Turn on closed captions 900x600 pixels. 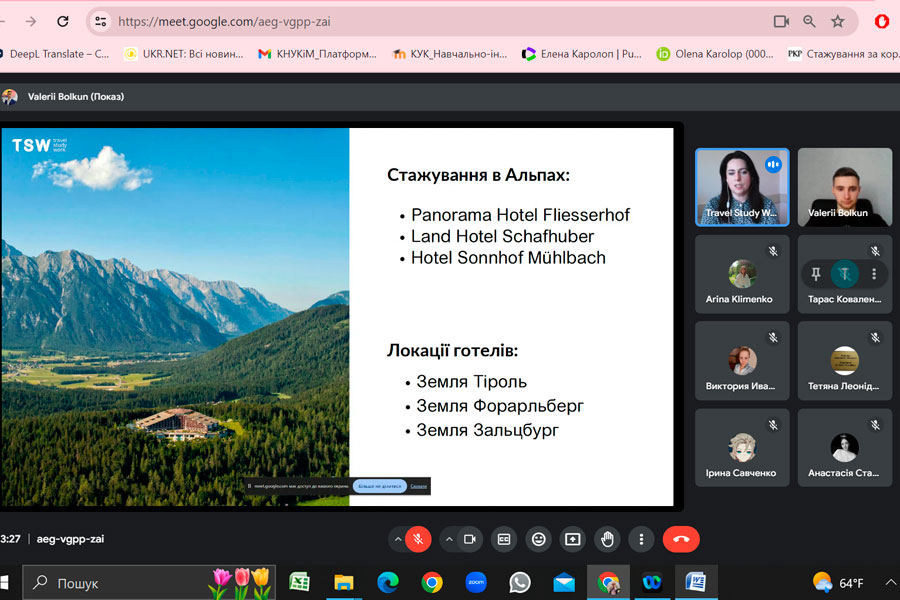point(505,539)
